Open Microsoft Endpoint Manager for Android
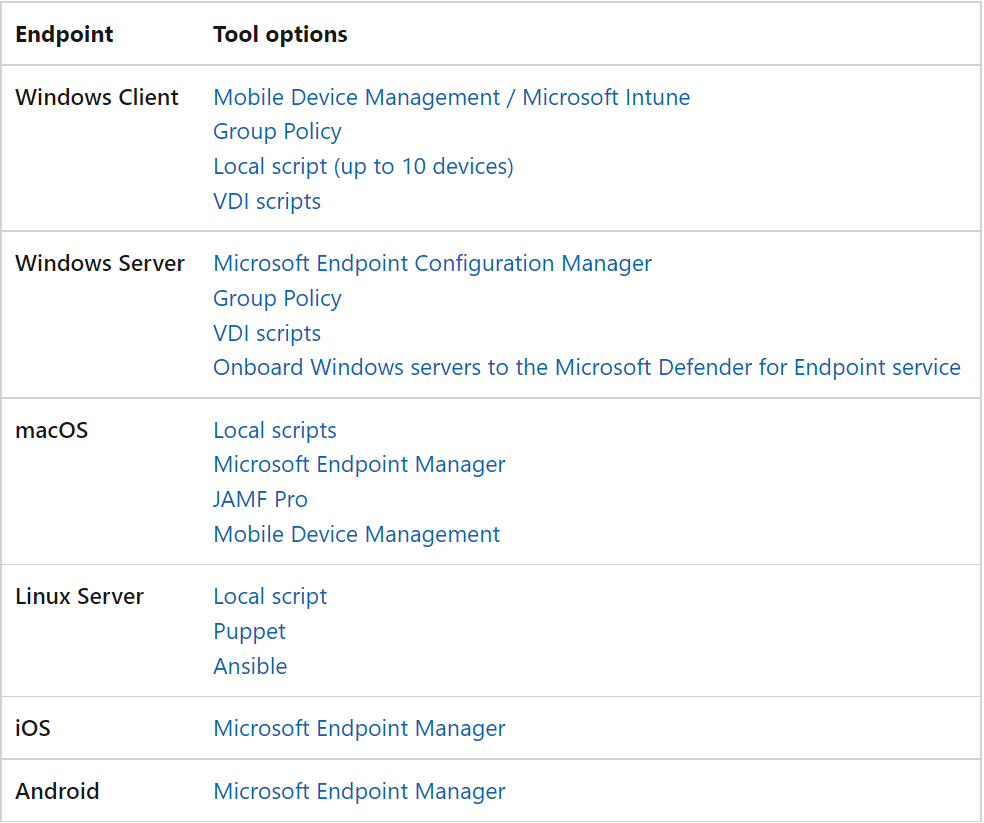Viewport: 984px width, 823px height. 359,791
